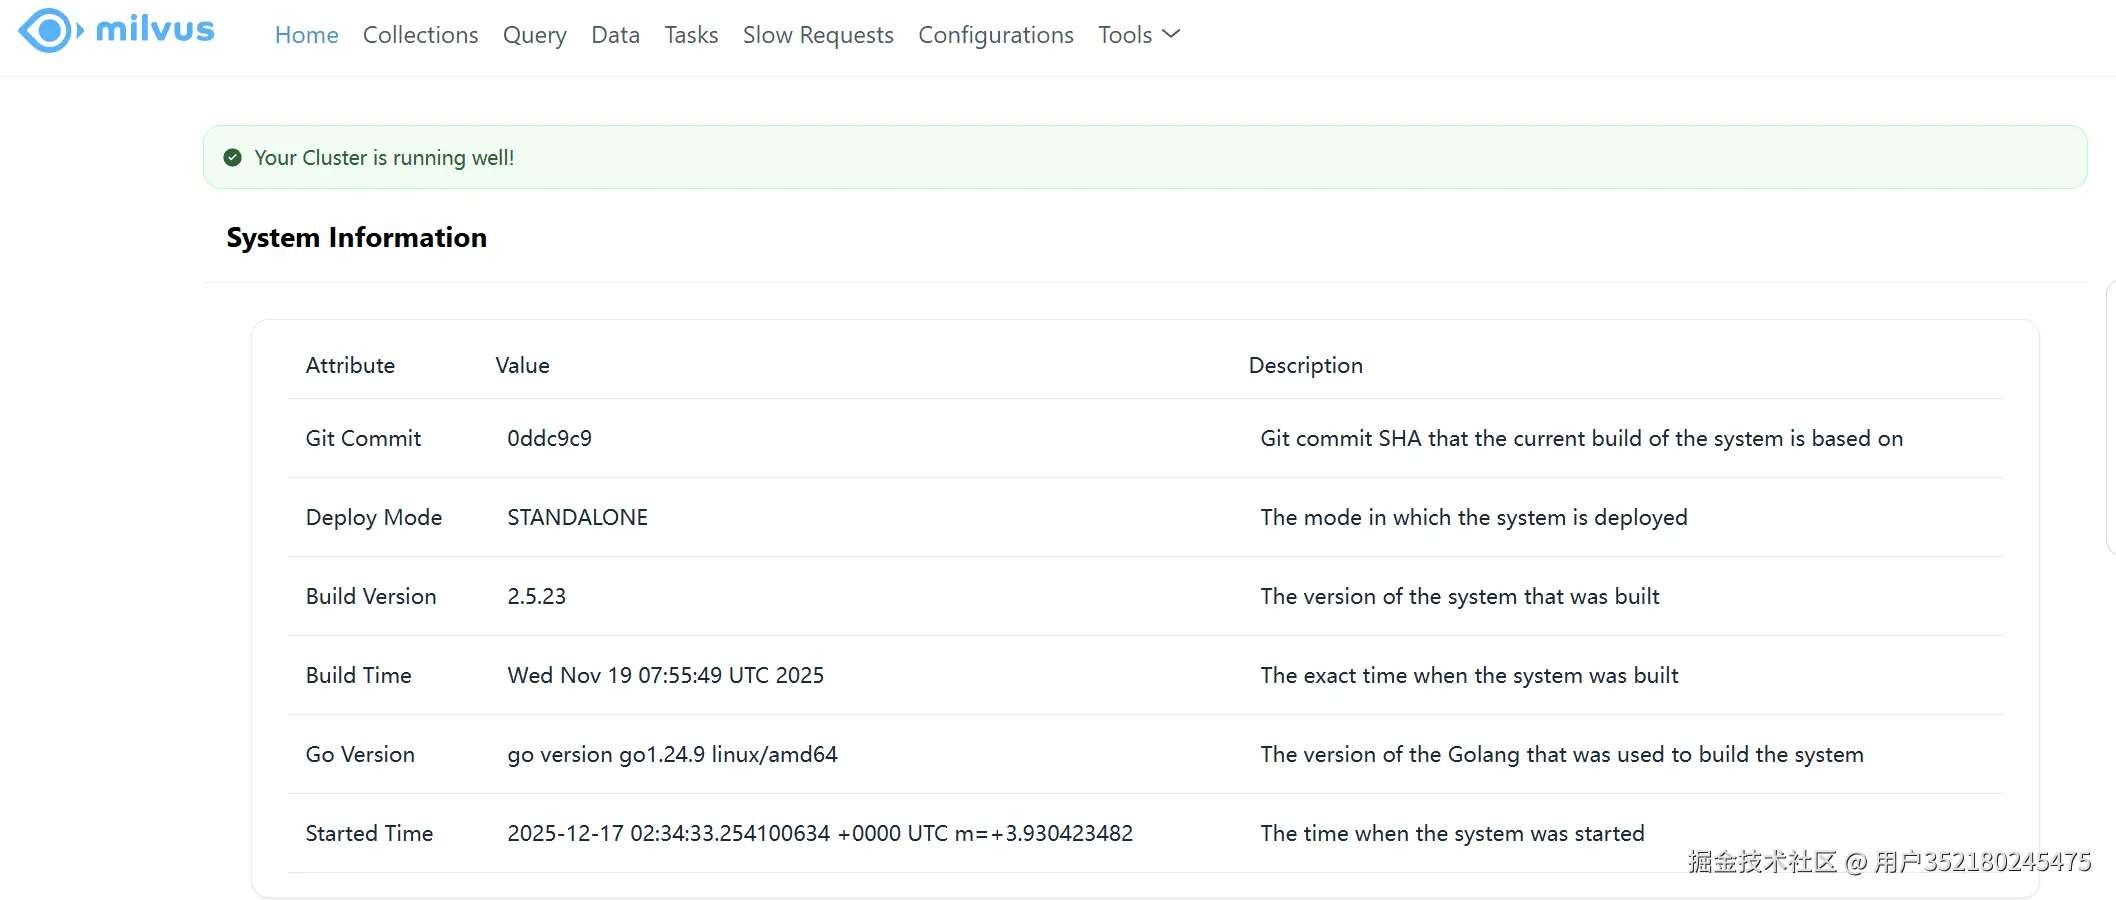
Task: Click the green cluster status check icon
Action: click(233, 157)
